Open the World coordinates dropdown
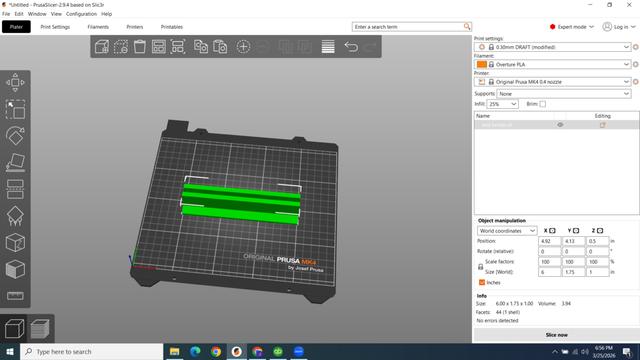Screen dimensions: 640x360 point(507,231)
